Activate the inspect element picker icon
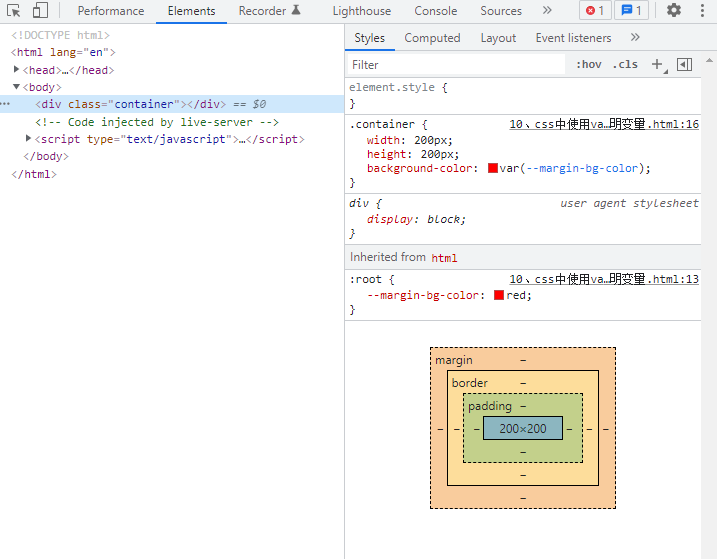Image resolution: width=717 pixels, height=559 pixels. 14,11
